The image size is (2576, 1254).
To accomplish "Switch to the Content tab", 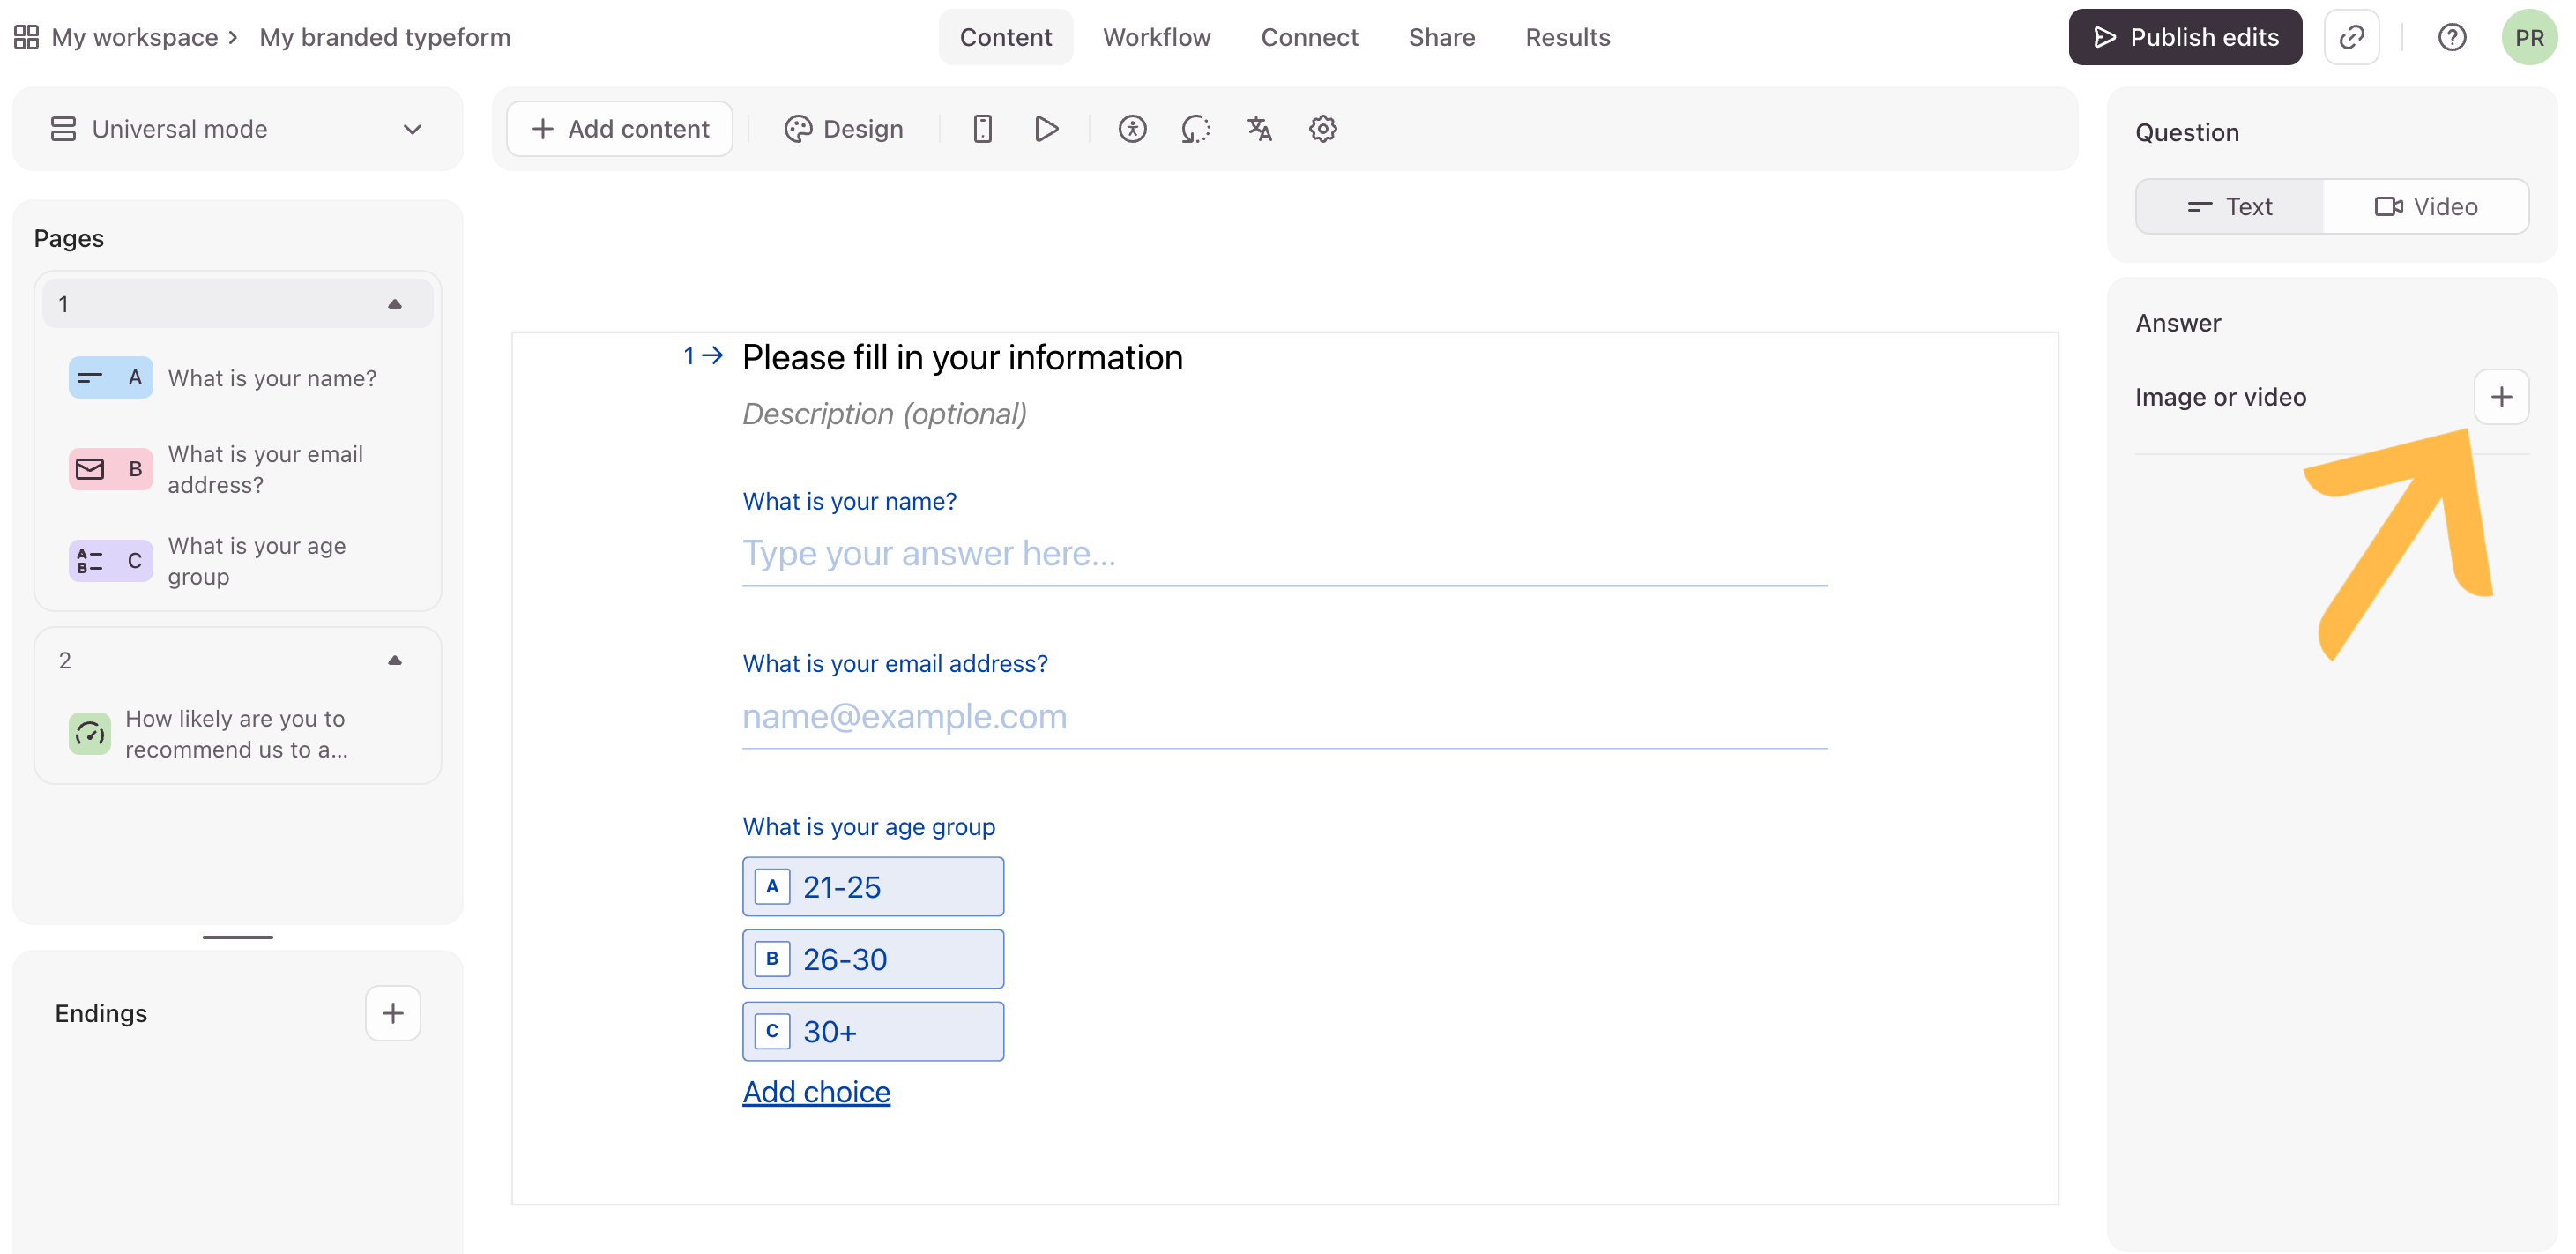I will (1005, 37).
